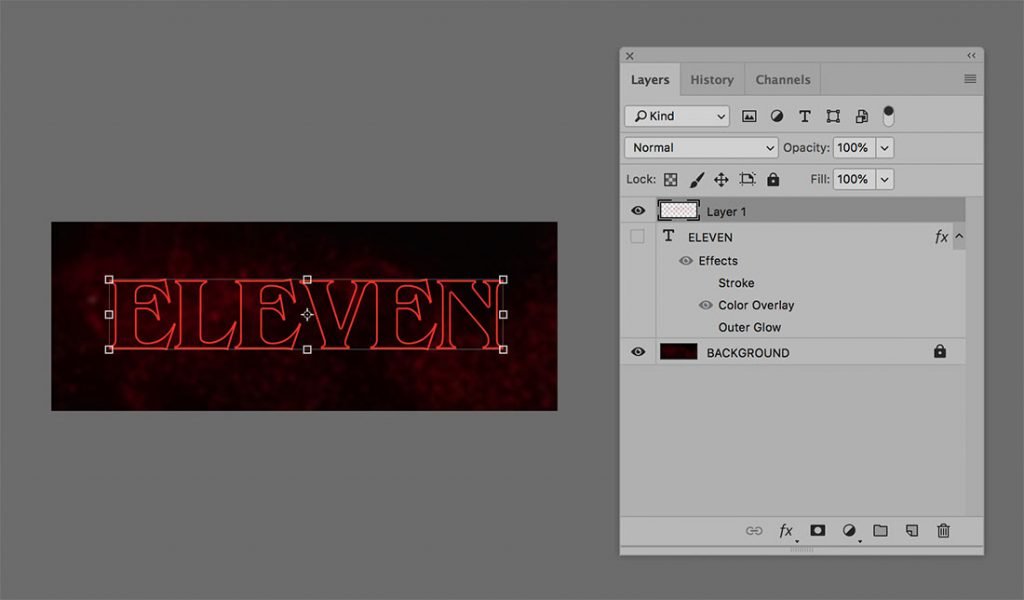Click the Color Overlay effect entry
The height and width of the screenshot is (600, 1024).
756,305
